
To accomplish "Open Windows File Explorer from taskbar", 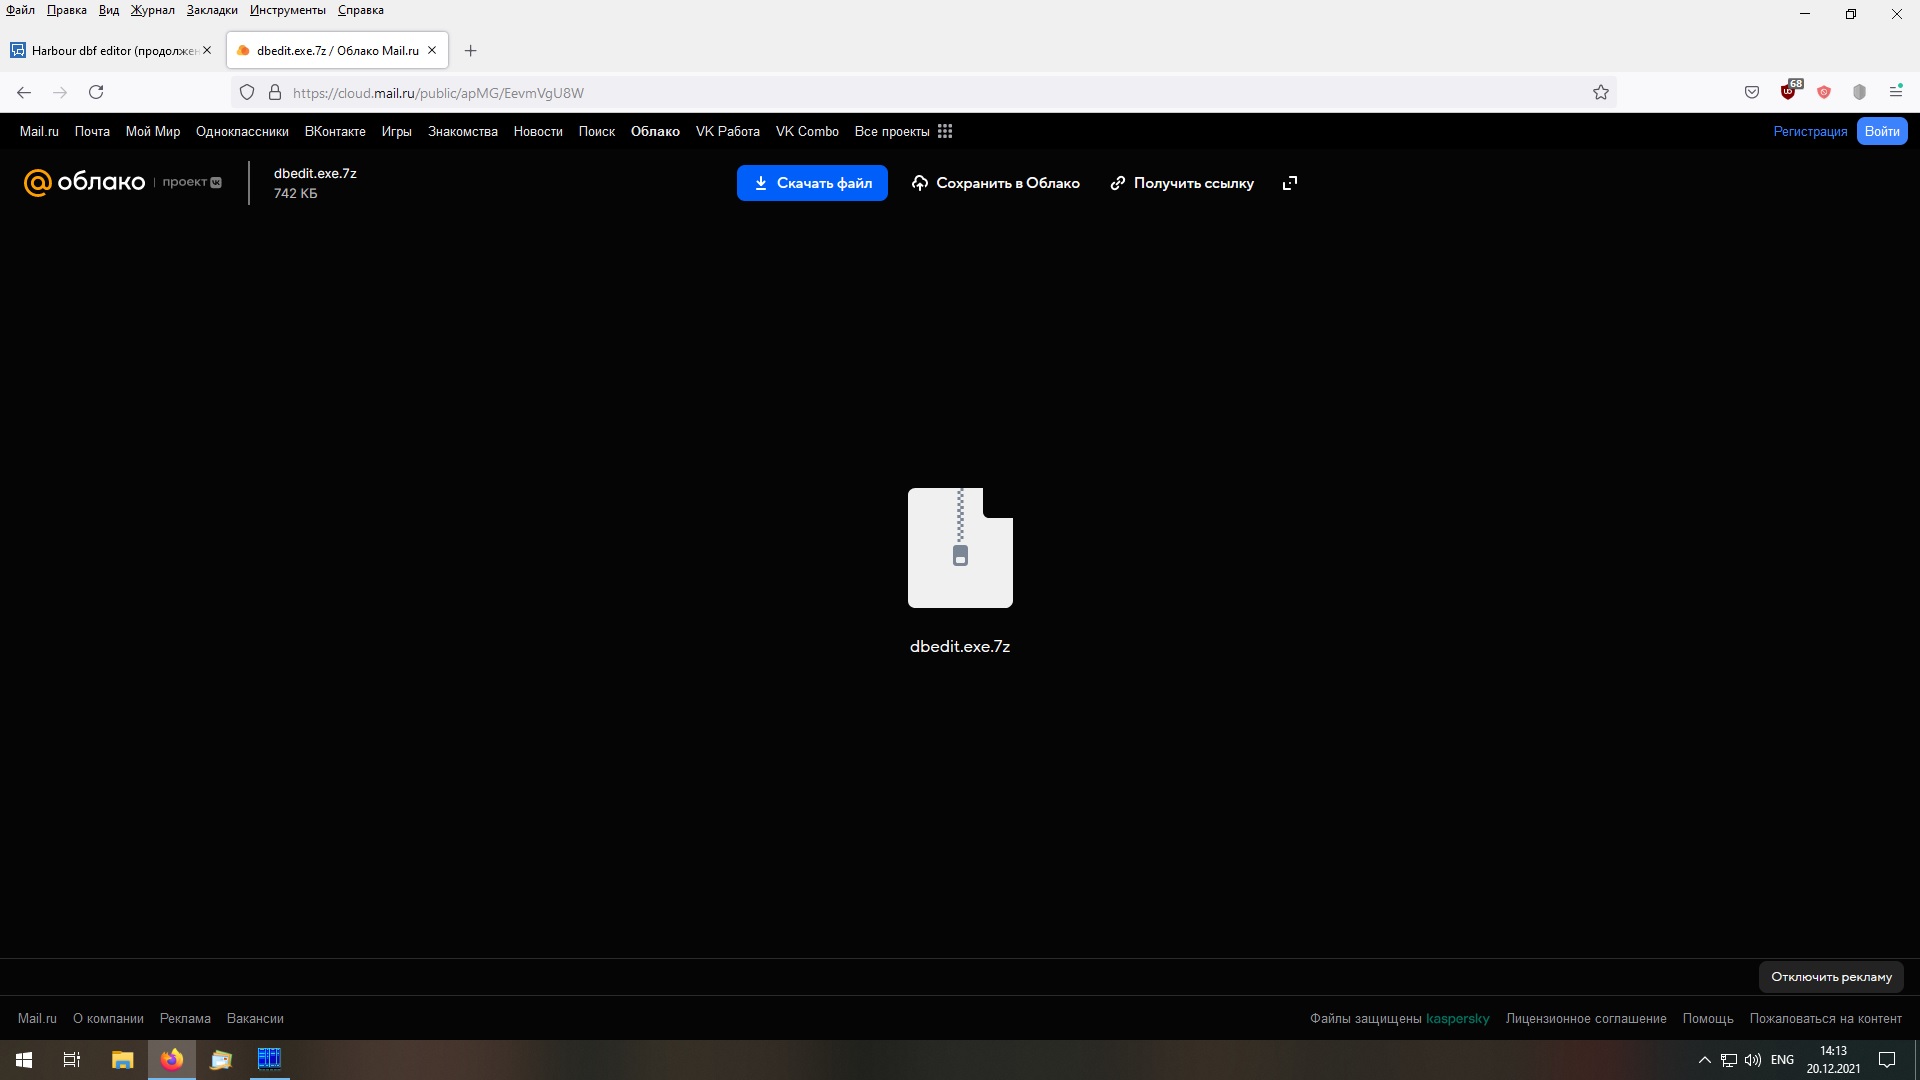I will coord(122,1060).
